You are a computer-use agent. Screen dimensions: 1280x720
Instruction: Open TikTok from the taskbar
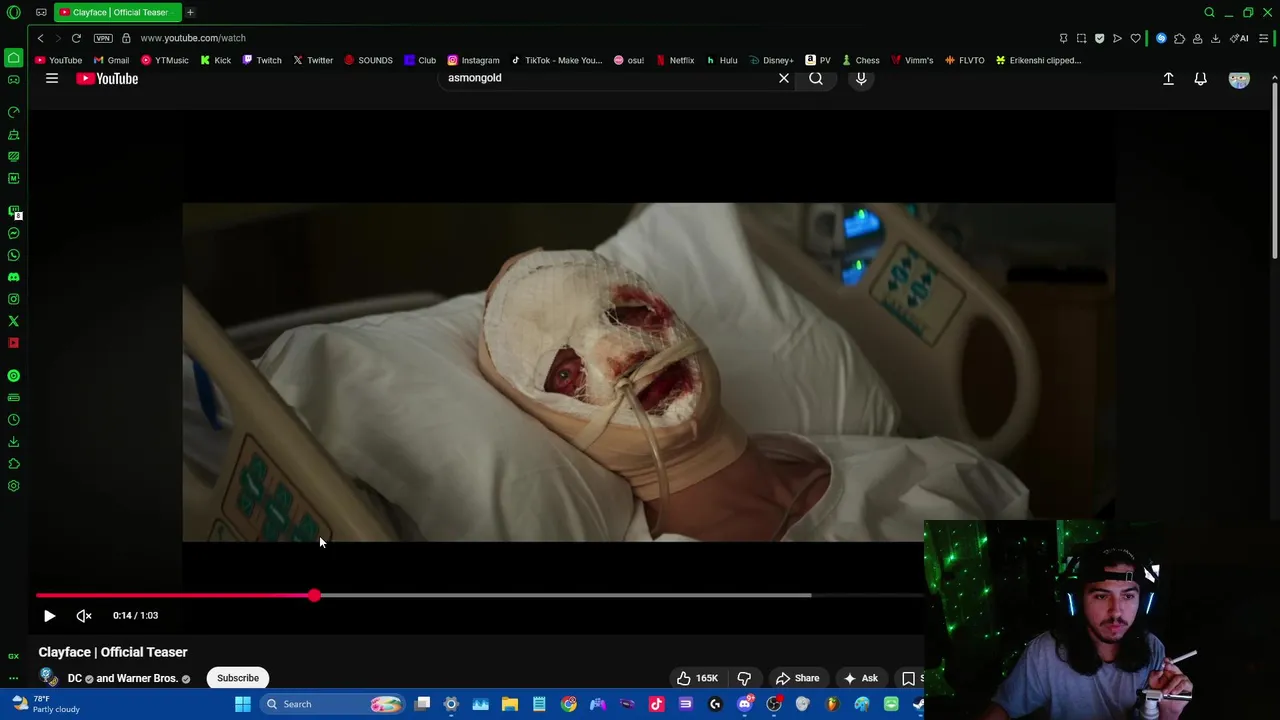[x=656, y=704]
